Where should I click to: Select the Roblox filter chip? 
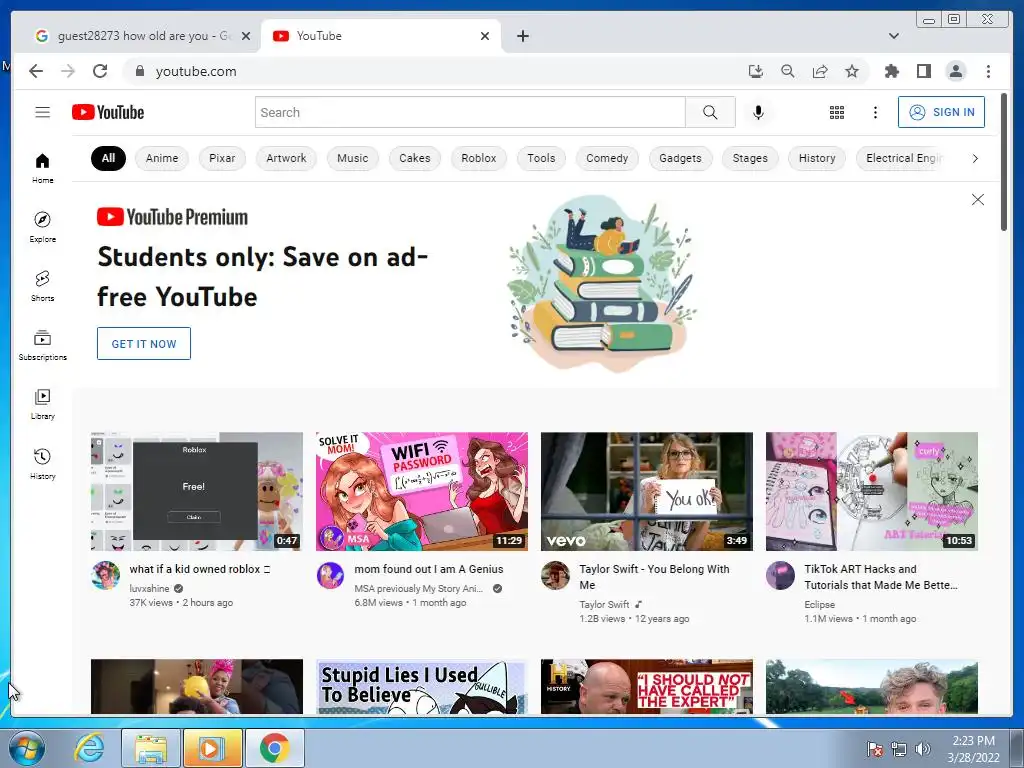479,158
